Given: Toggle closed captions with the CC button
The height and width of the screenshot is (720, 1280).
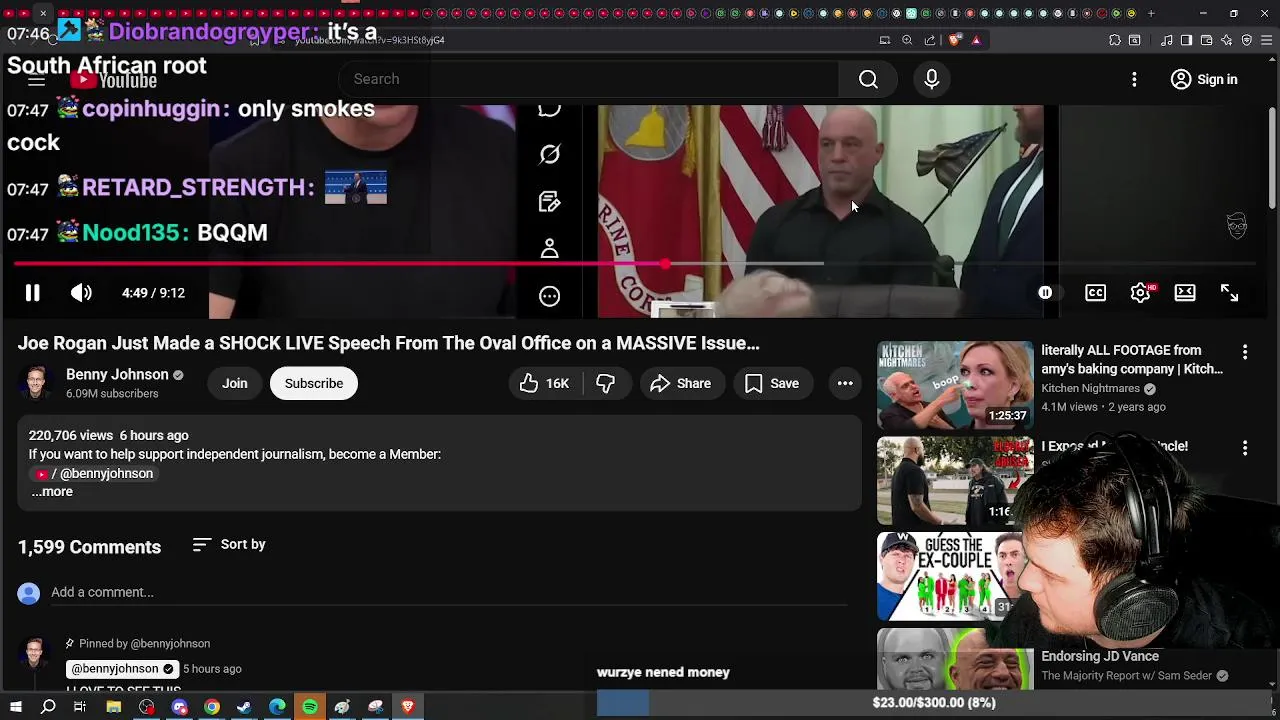Looking at the screenshot, I should (x=1096, y=293).
